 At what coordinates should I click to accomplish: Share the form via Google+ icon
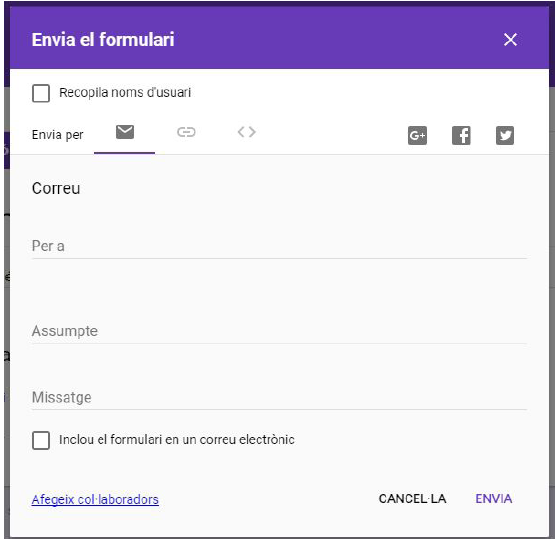click(x=417, y=136)
